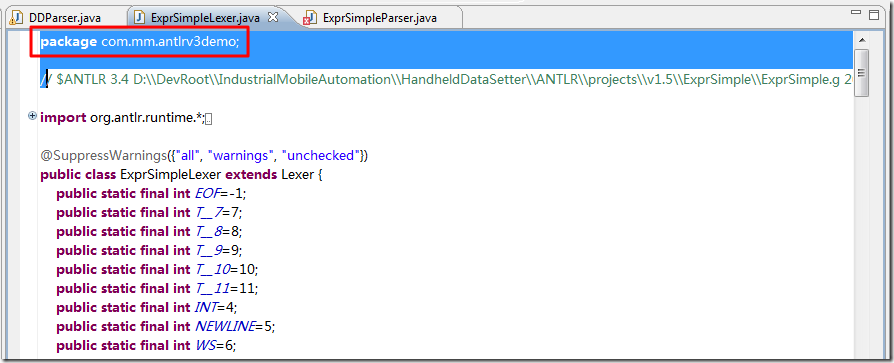Click the EOF=-1 constant line
The height and width of the screenshot is (363, 894).
[151, 194]
